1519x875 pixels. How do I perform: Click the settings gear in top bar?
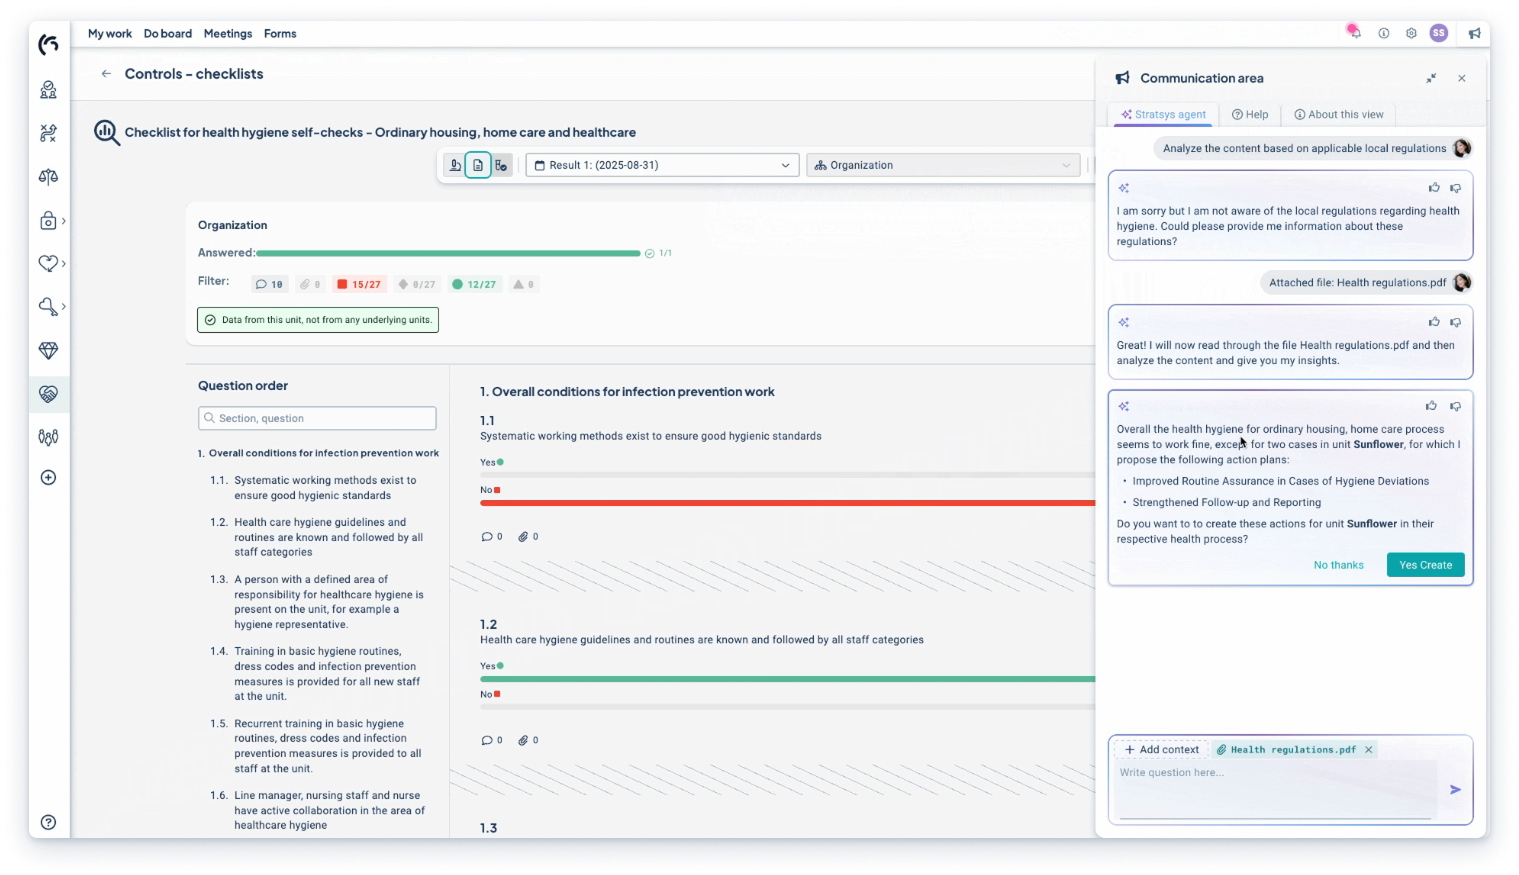(1411, 33)
